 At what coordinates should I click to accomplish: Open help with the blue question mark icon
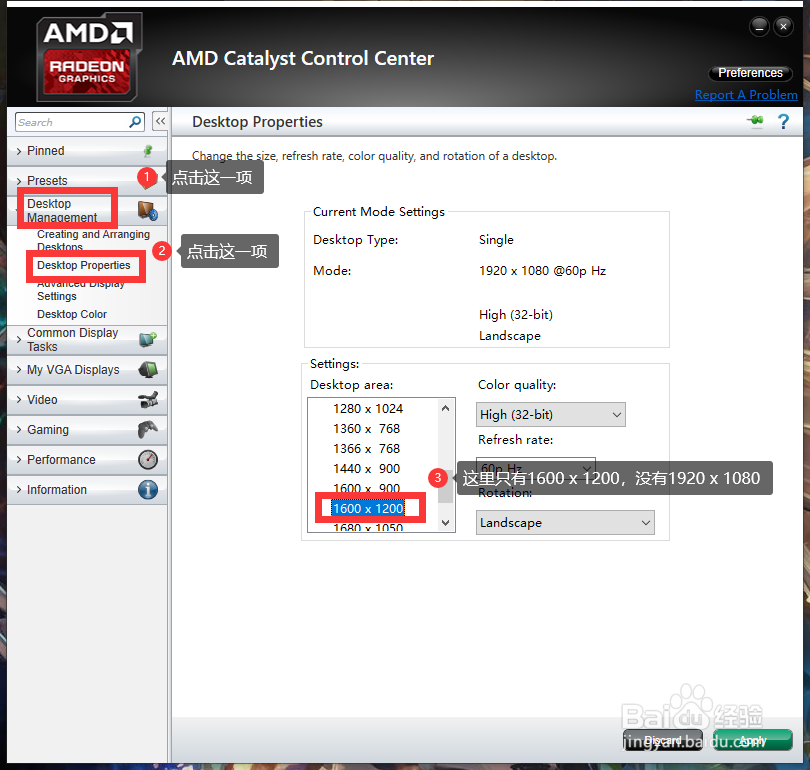point(783,120)
